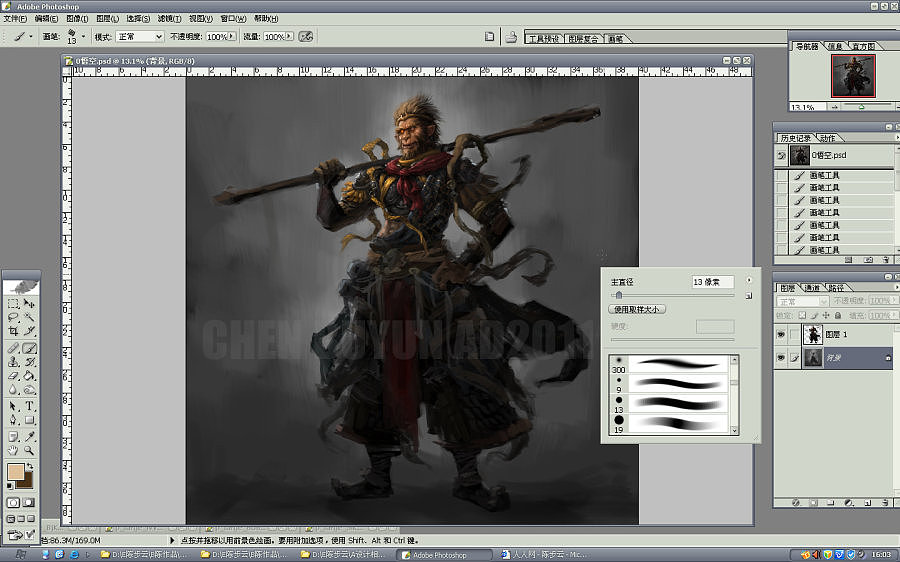
Task: Click the 主直径 pixel size input field
Action: click(x=712, y=283)
